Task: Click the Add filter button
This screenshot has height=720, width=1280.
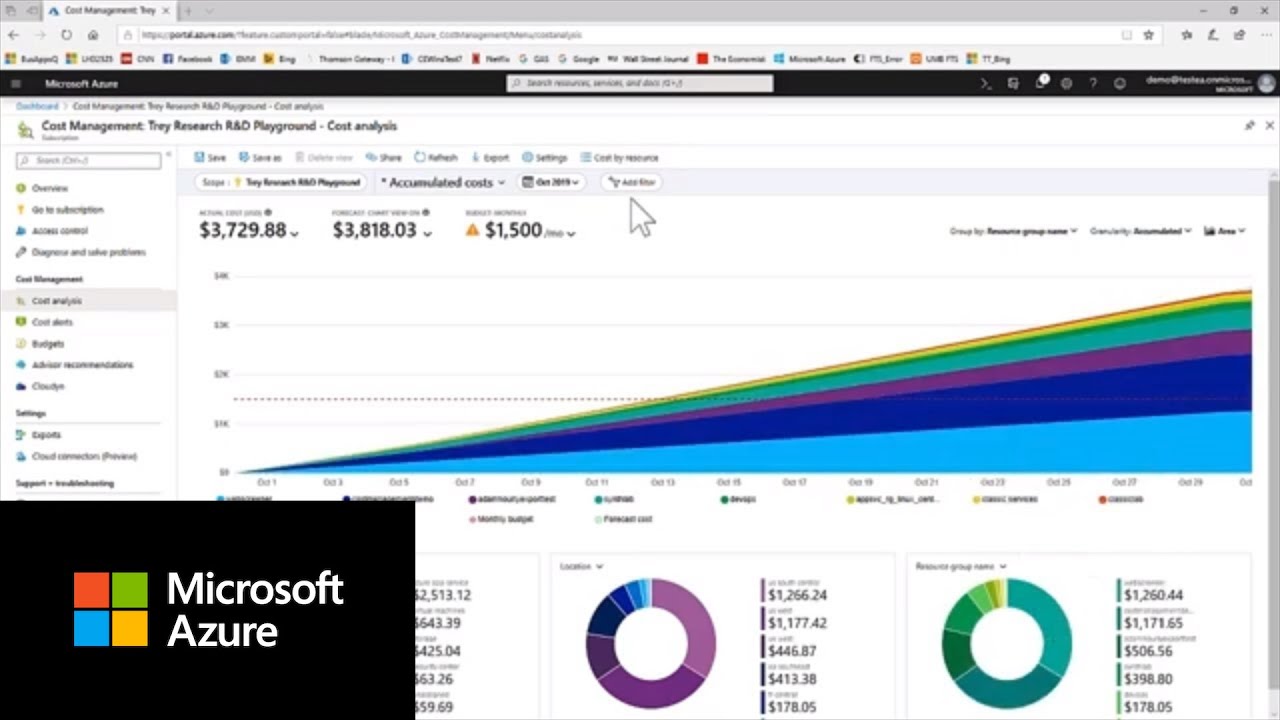Action: pos(632,182)
